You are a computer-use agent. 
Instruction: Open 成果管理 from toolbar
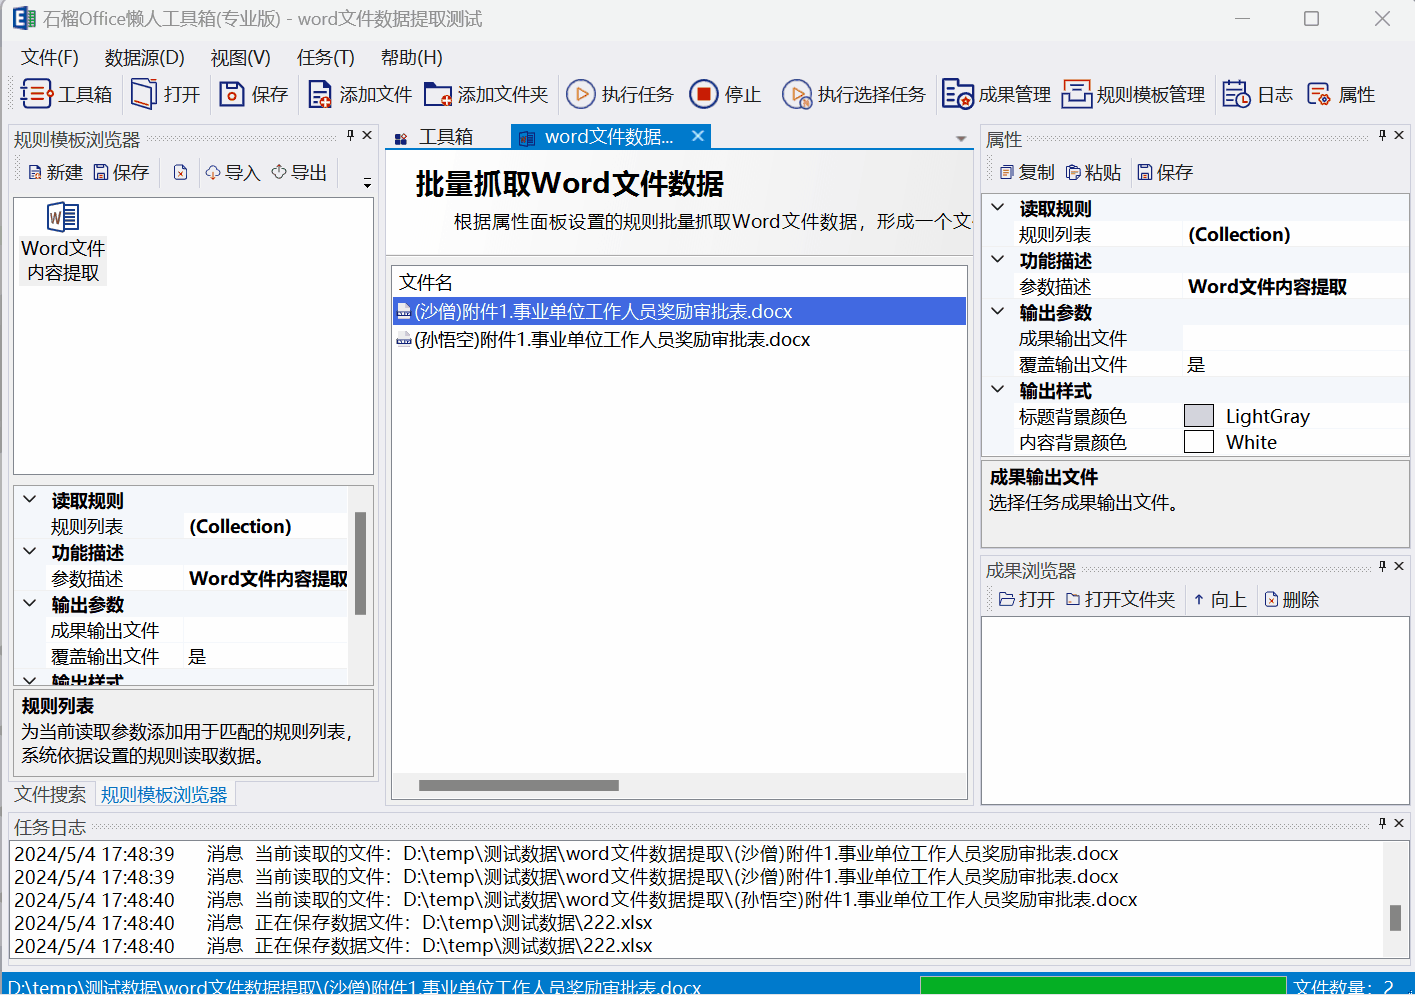point(997,94)
